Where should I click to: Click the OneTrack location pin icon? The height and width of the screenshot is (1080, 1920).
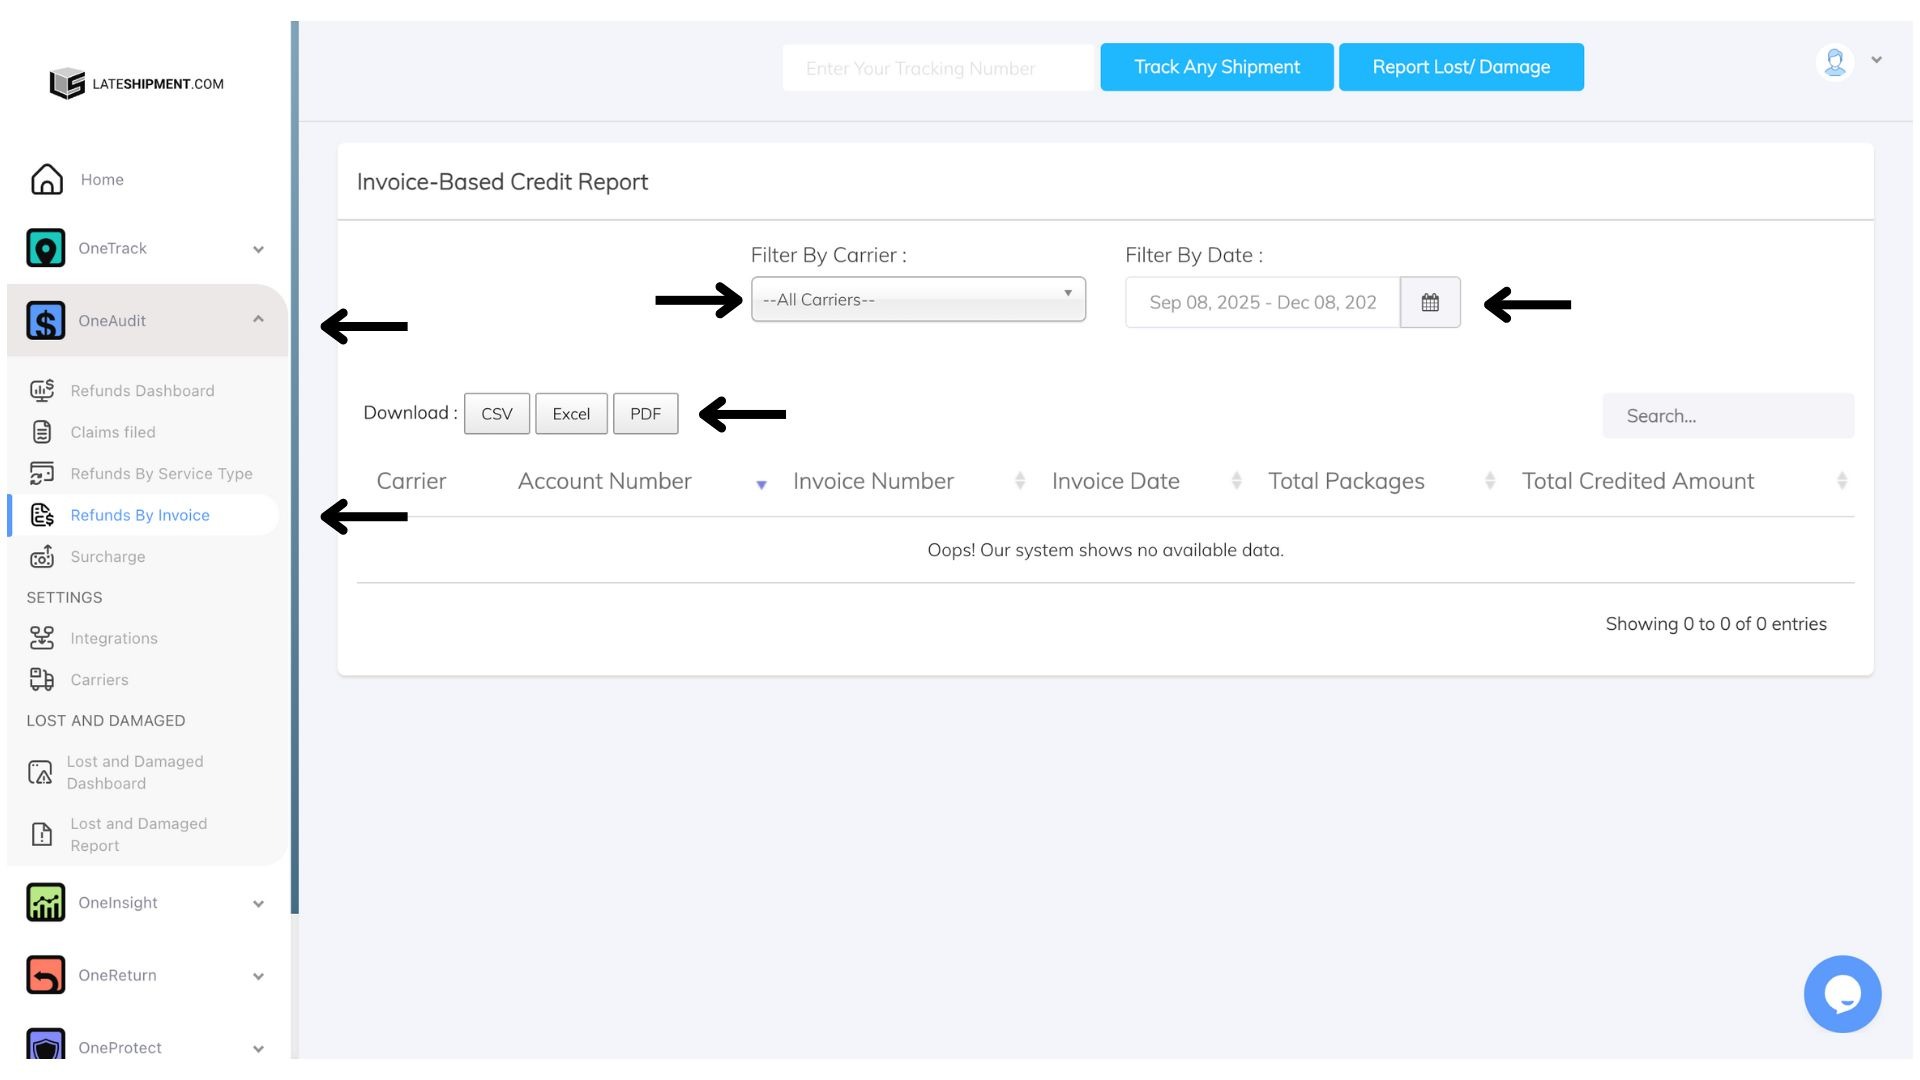click(46, 248)
